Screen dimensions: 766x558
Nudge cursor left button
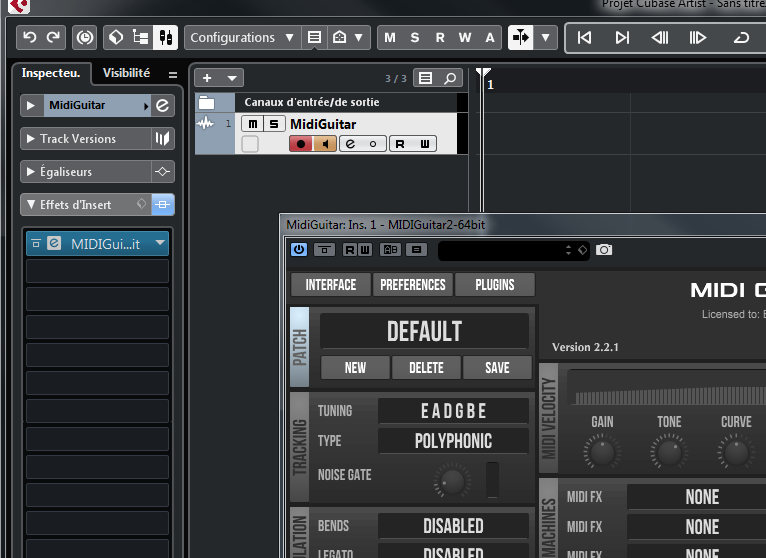tap(660, 38)
